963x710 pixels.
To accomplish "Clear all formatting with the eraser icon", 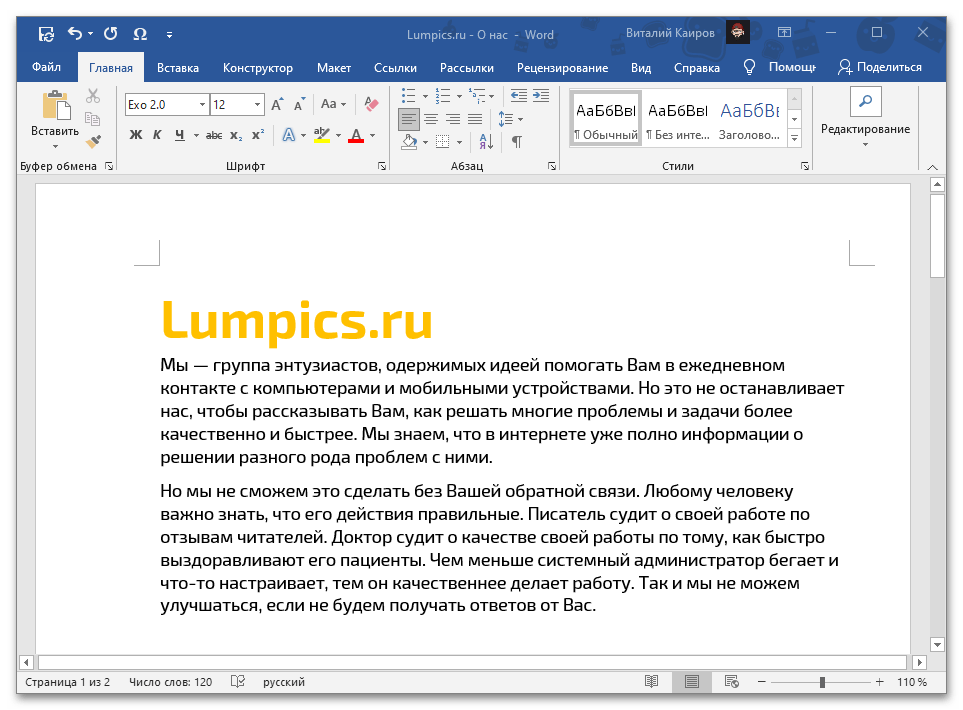I will pos(371,104).
